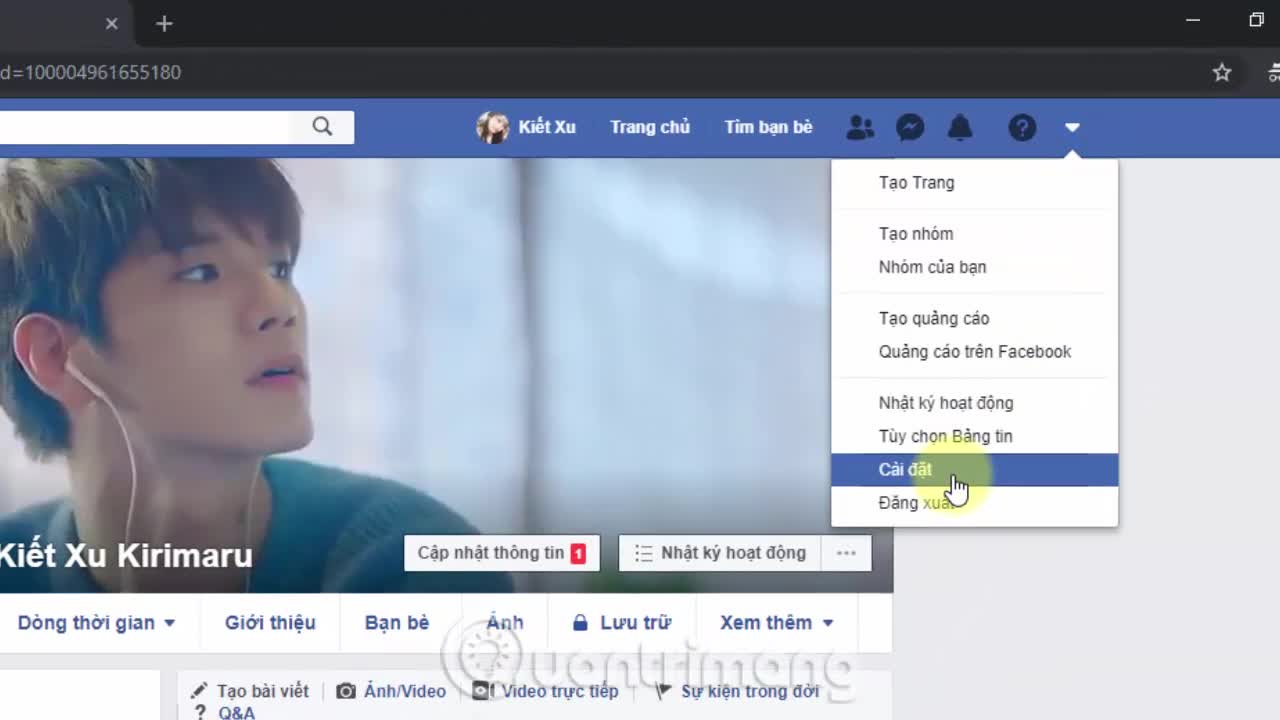Open the friend requests icon
The height and width of the screenshot is (720, 1280).
tap(860, 127)
